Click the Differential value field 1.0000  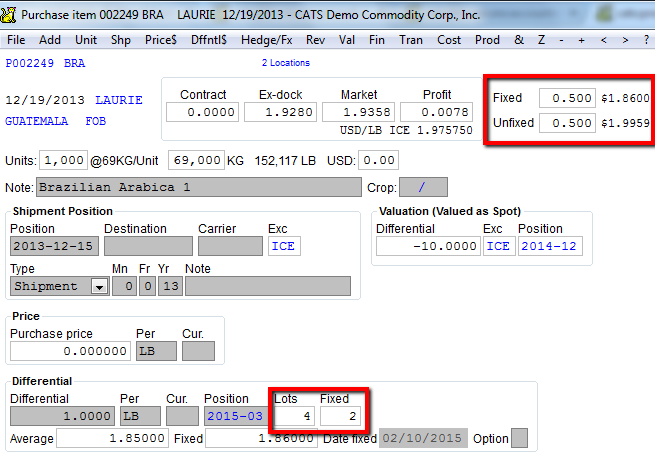click(62, 416)
